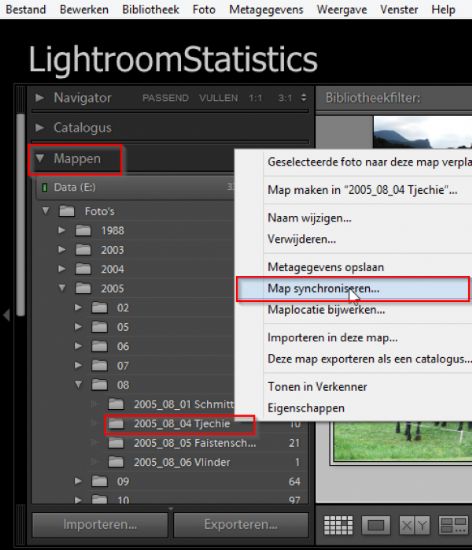Open the Foto menu
The image size is (472, 550).
(204, 9)
